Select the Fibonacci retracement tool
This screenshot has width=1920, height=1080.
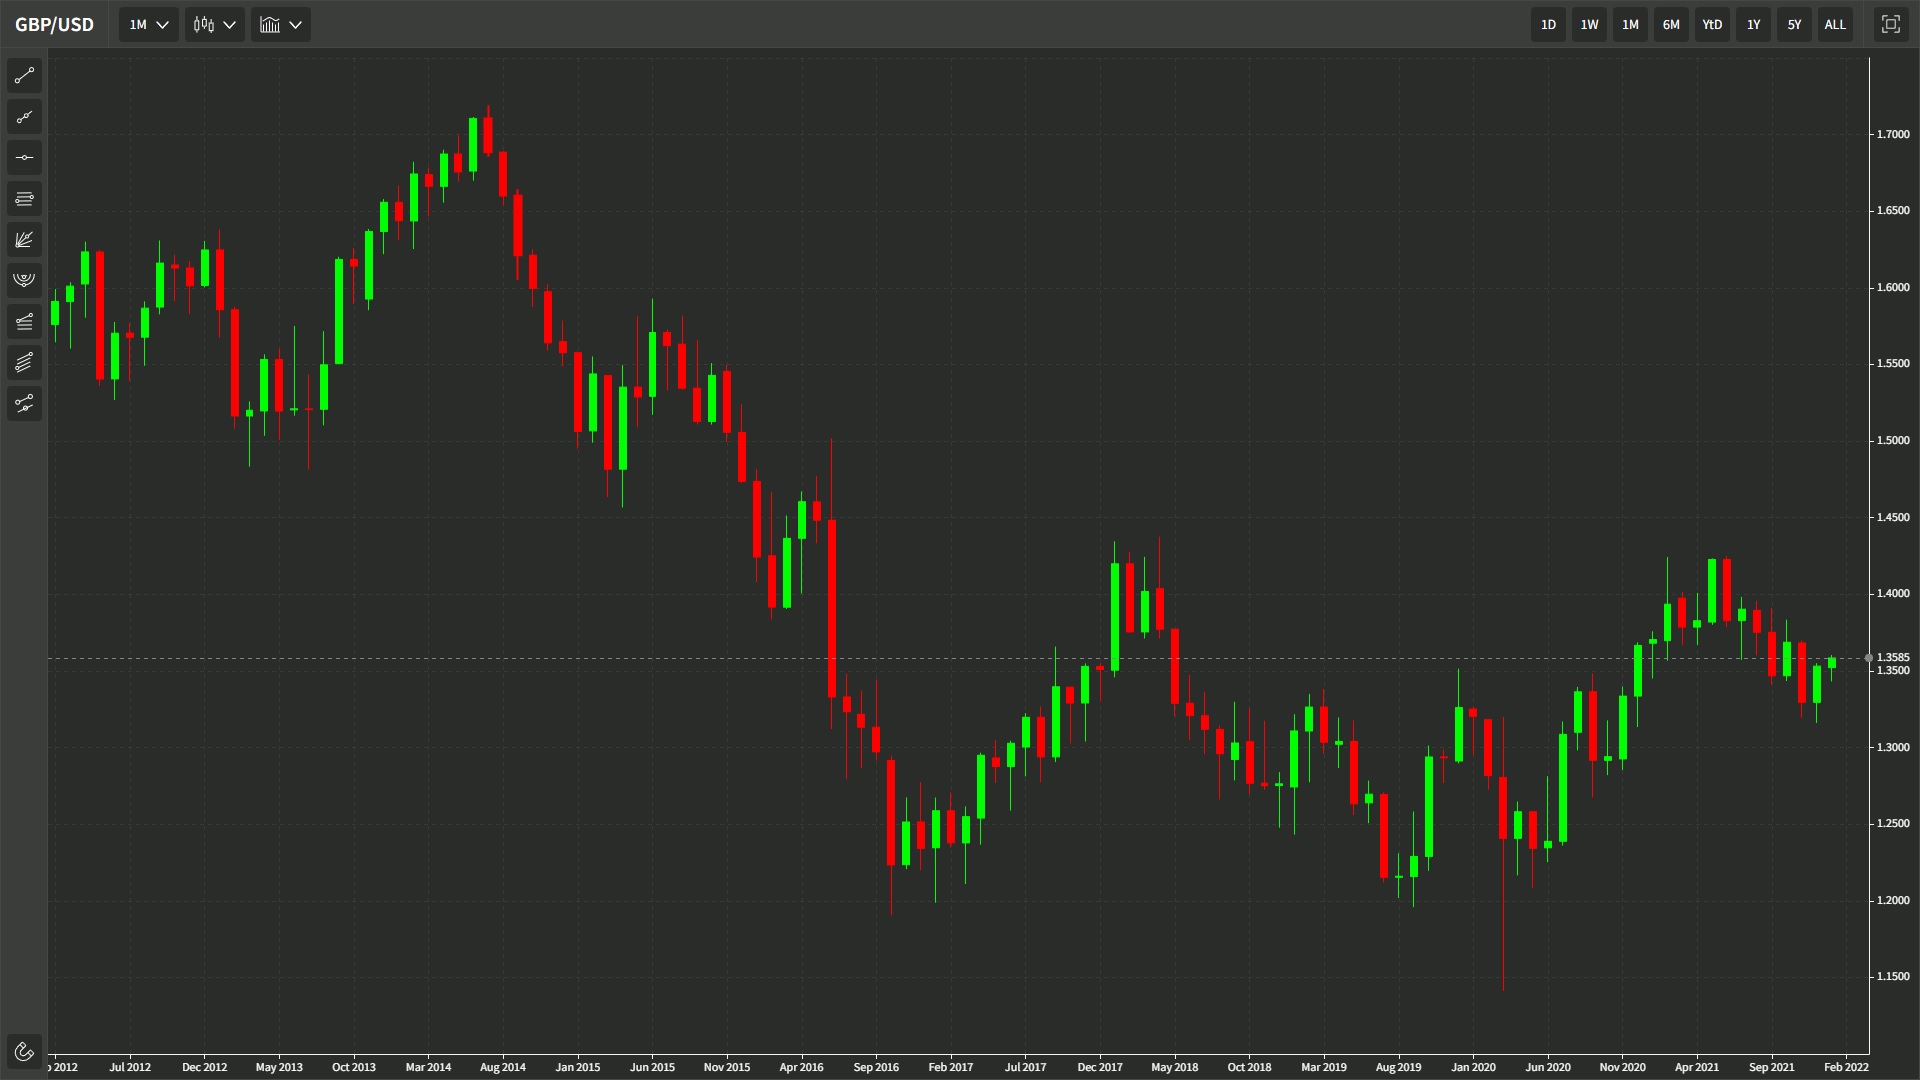(x=24, y=199)
